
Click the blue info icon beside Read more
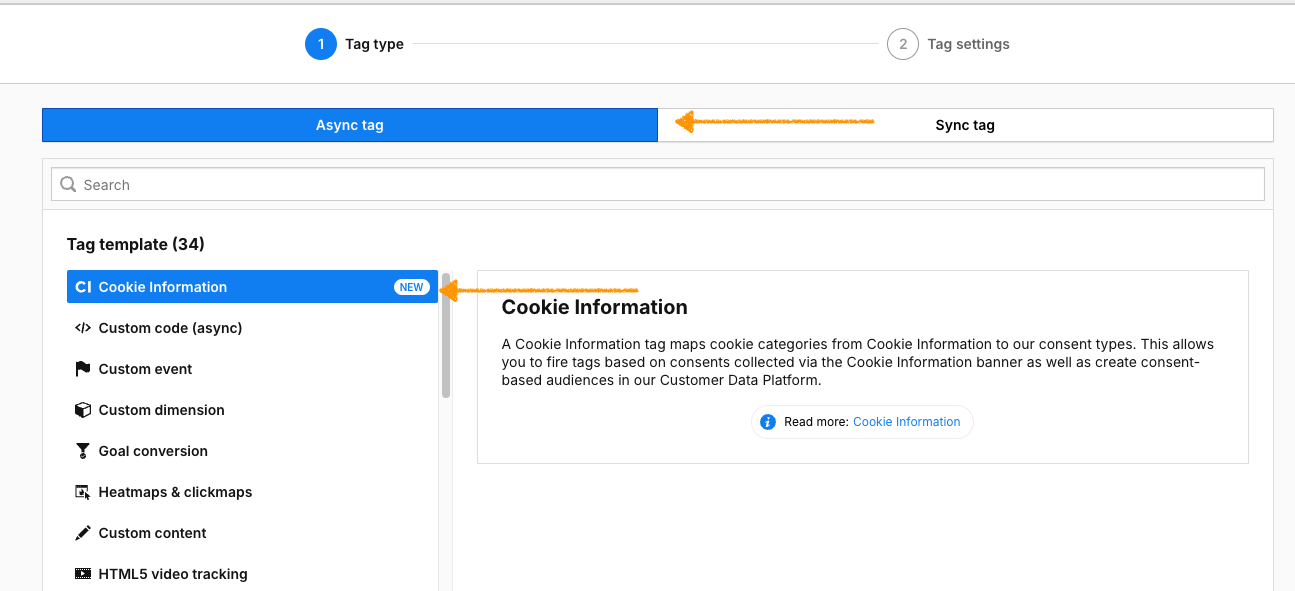pos(767,421)
